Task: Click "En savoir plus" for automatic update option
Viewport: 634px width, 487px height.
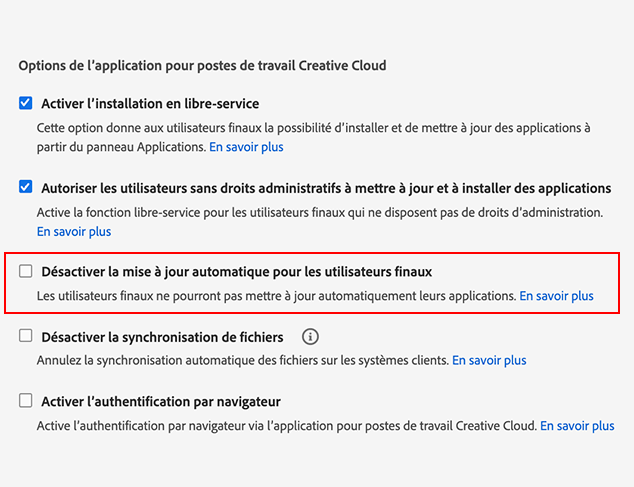Action: 556,296
